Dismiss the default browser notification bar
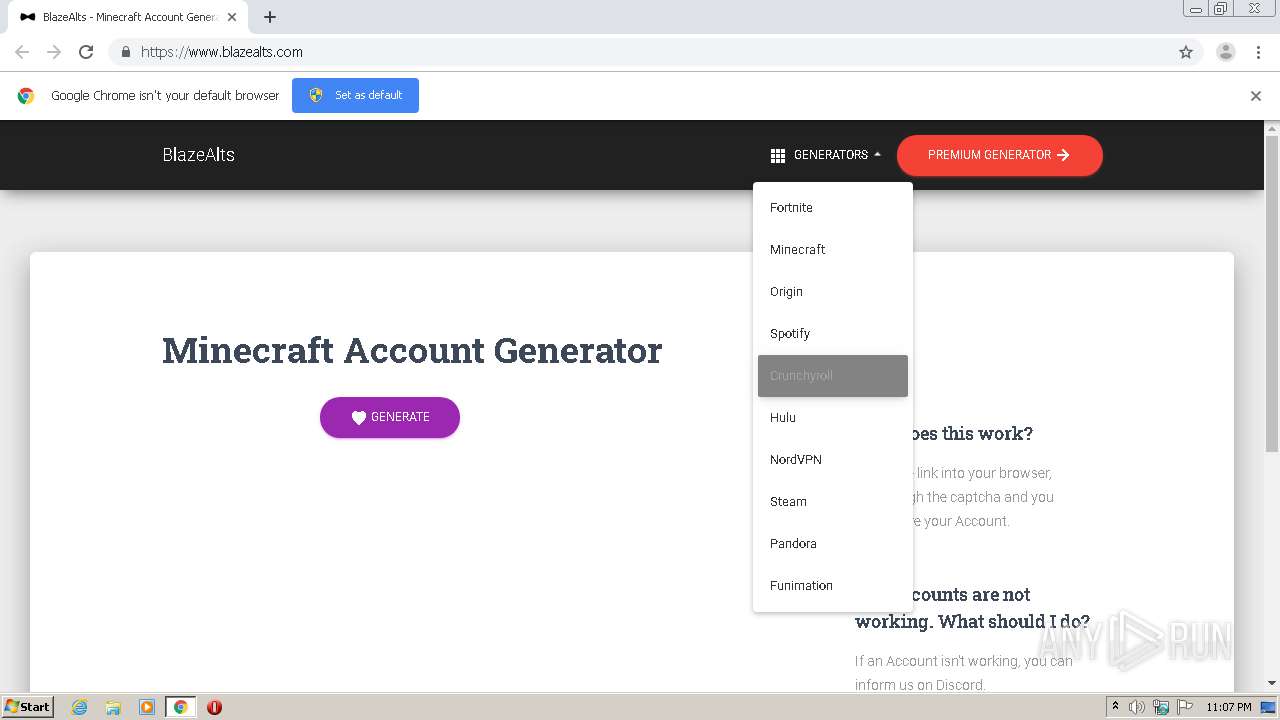 [1256, 96]
